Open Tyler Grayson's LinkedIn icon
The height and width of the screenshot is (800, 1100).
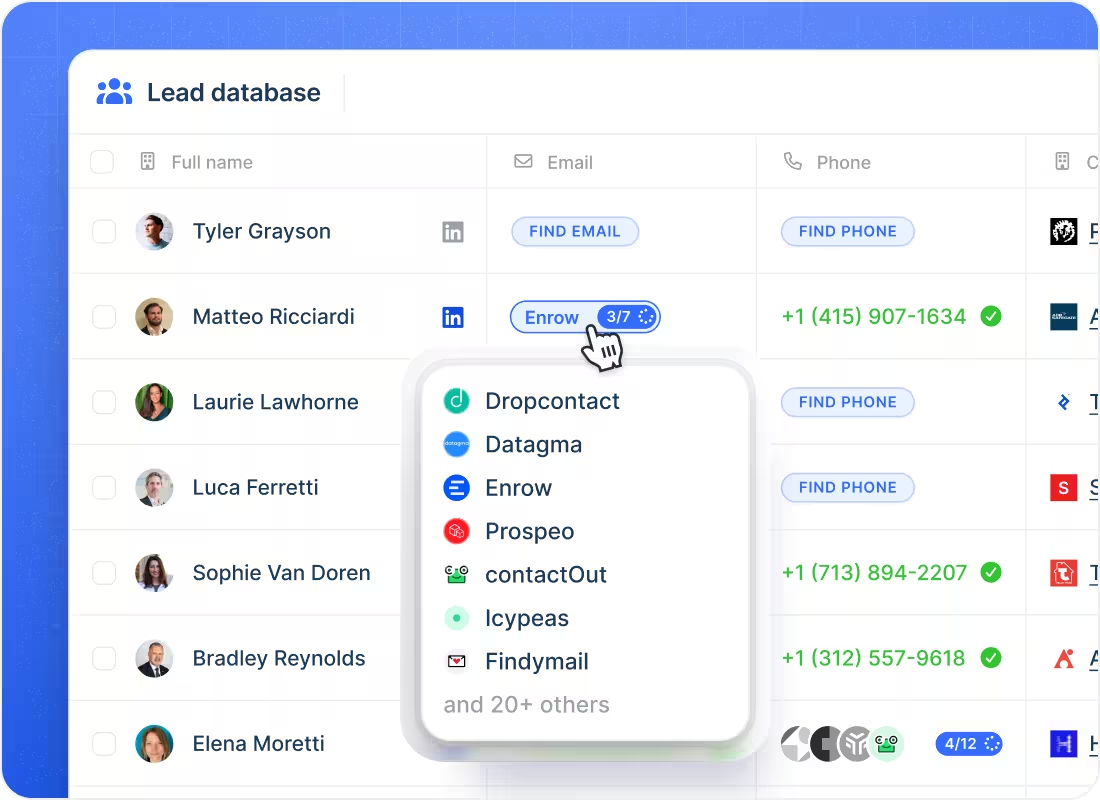click(x=452, y=232)
